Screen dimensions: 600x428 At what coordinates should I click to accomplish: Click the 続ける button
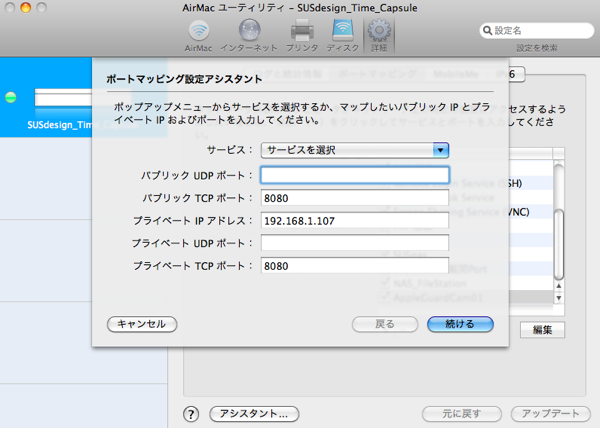pyautogui.click(x=460, y=324)
